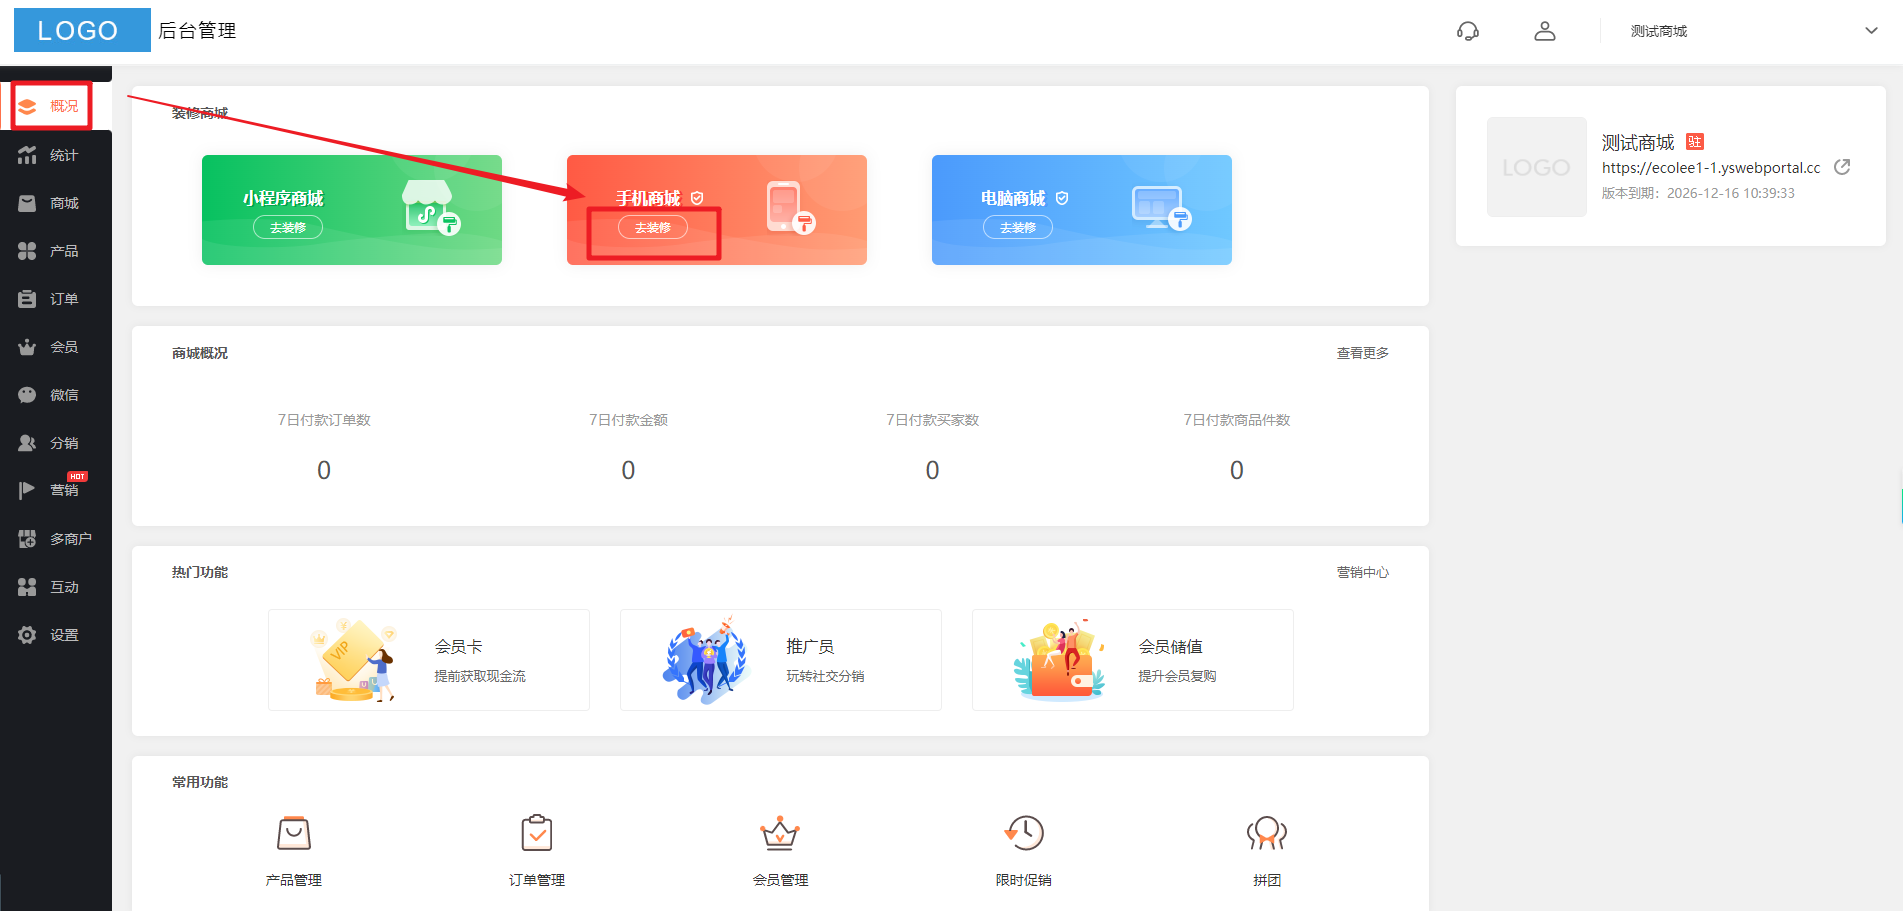Viewport: 1903px width, 911px height.
Task: Click the 会员储值 wallet illustration
Action: (x=1060, y=660)
